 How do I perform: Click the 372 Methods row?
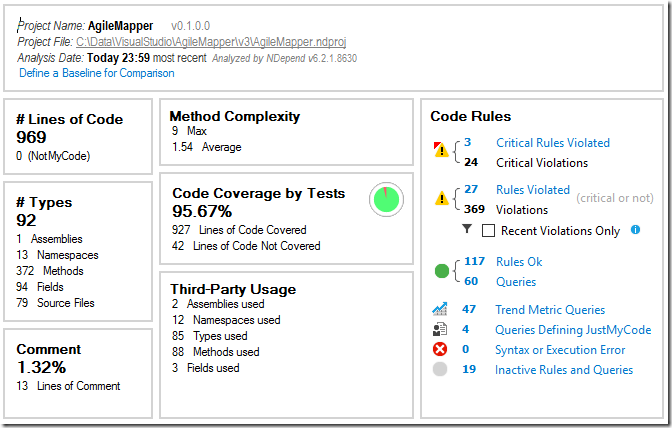50,271
